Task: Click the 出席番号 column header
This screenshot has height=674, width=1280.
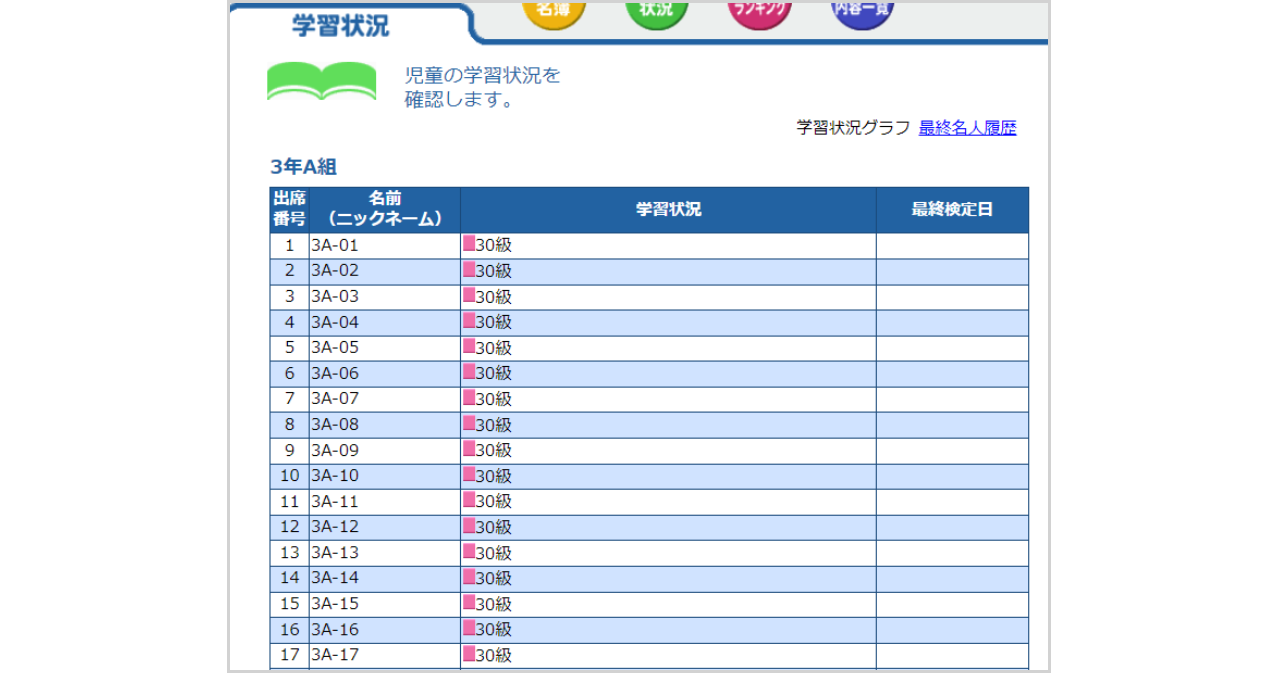Action: [289, 209]
